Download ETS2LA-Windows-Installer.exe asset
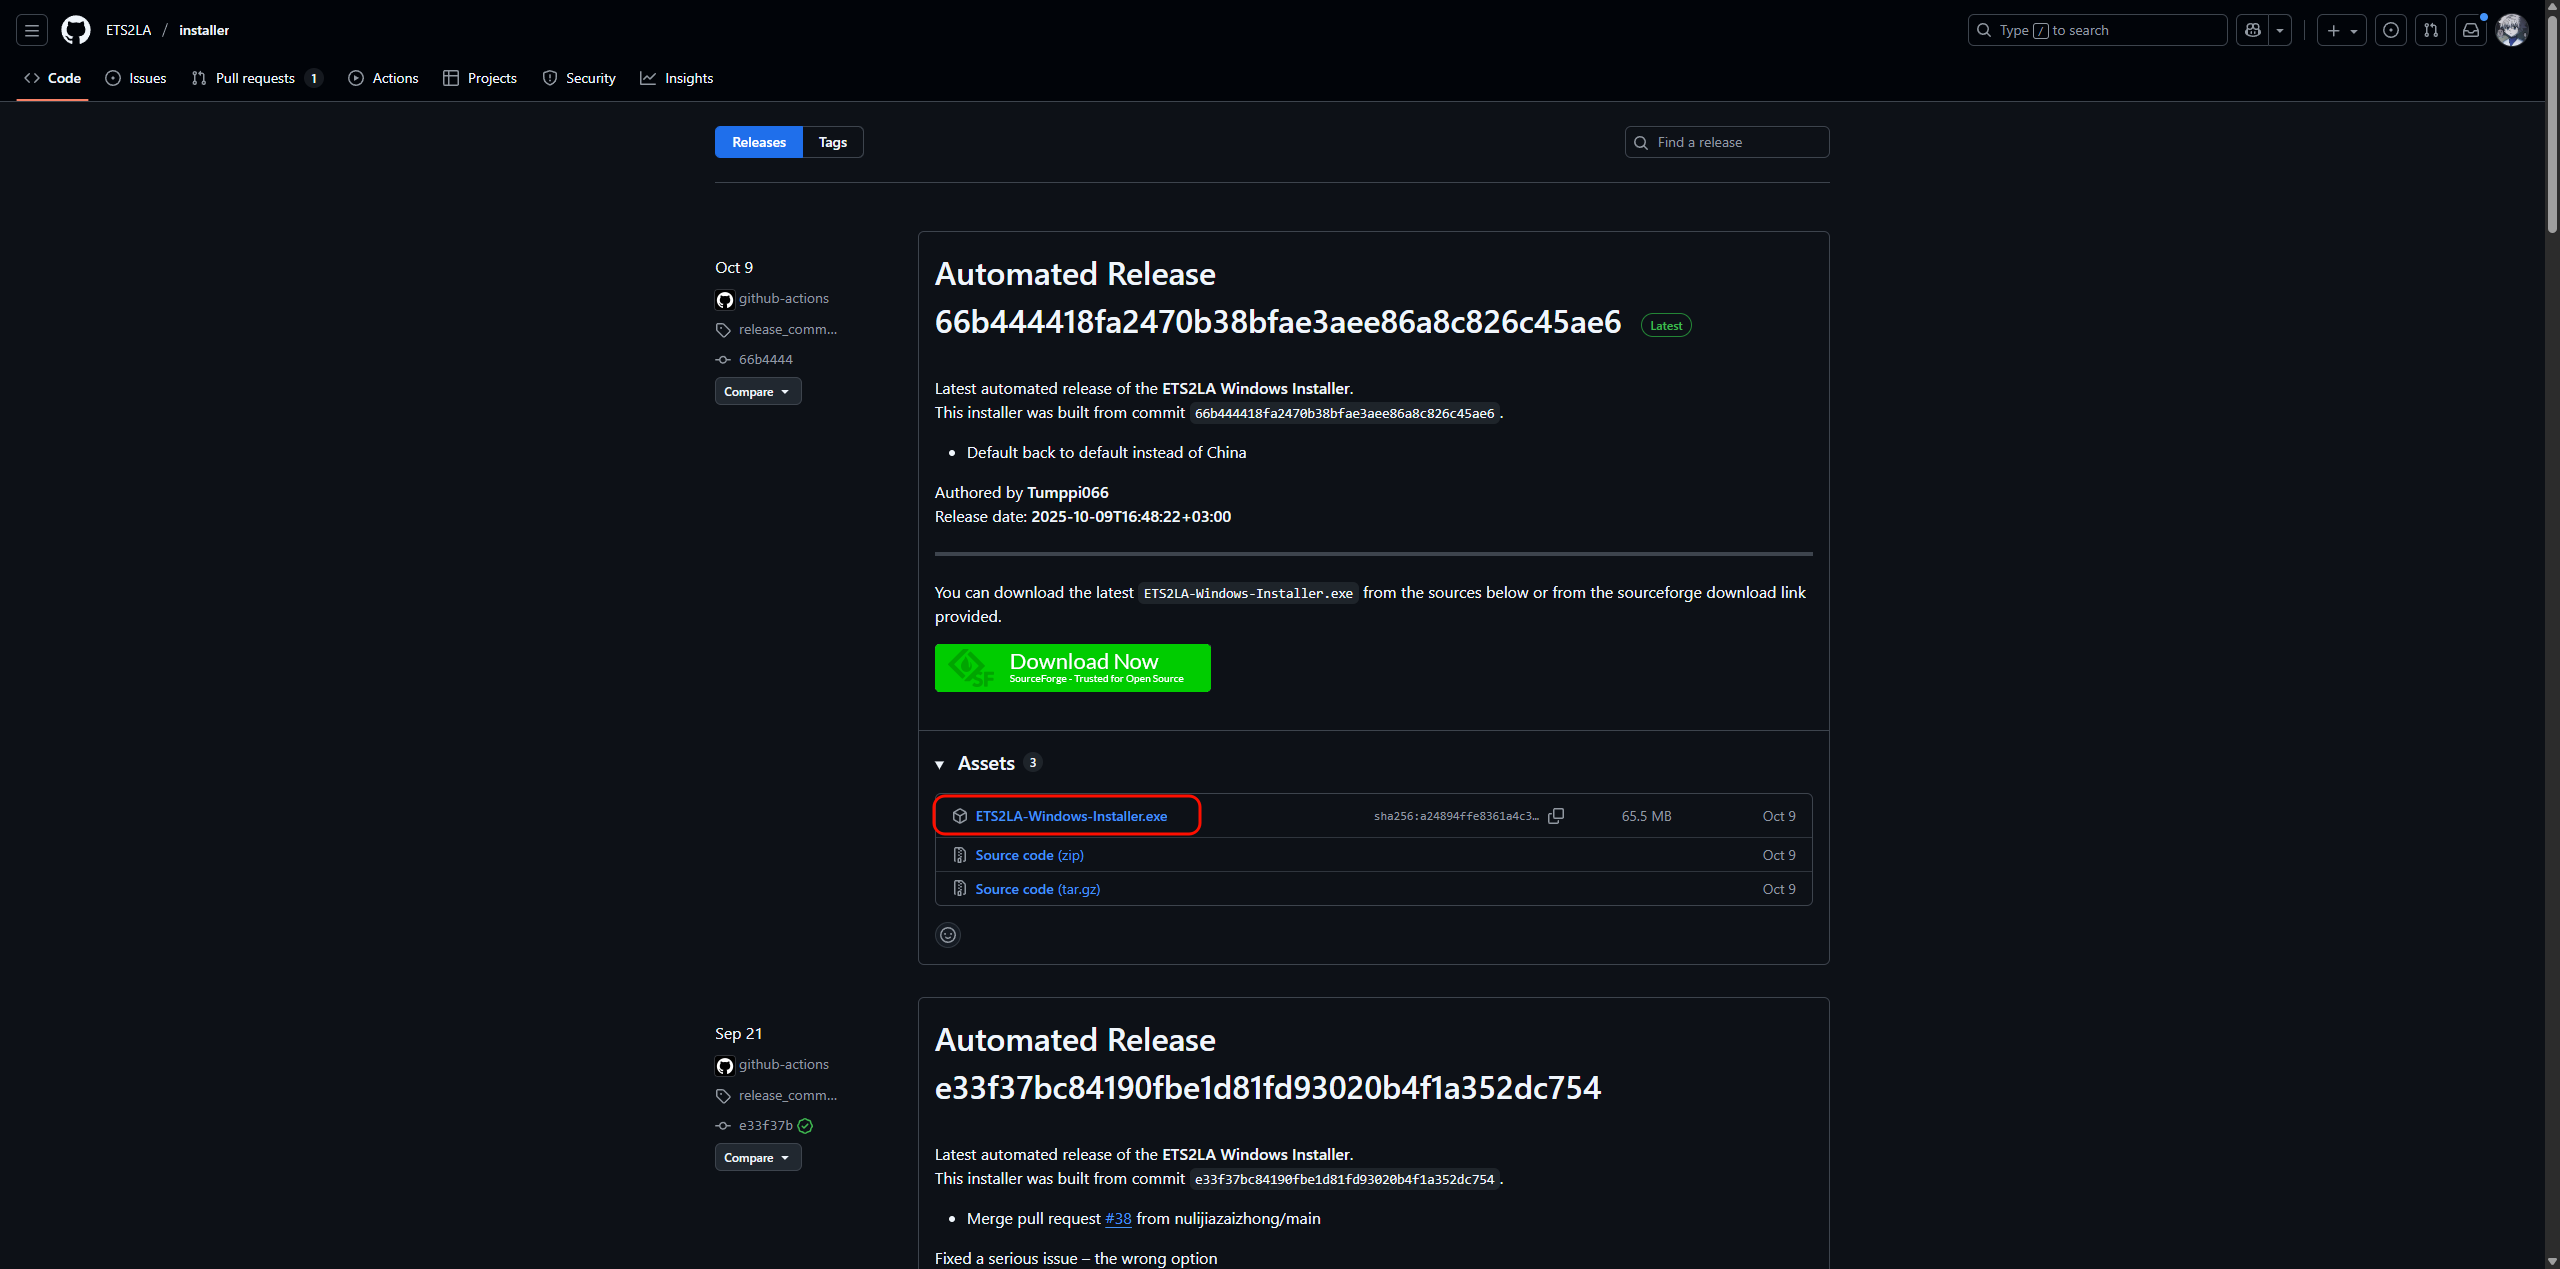The image size is (2560, 1269). click(1071, 816)
